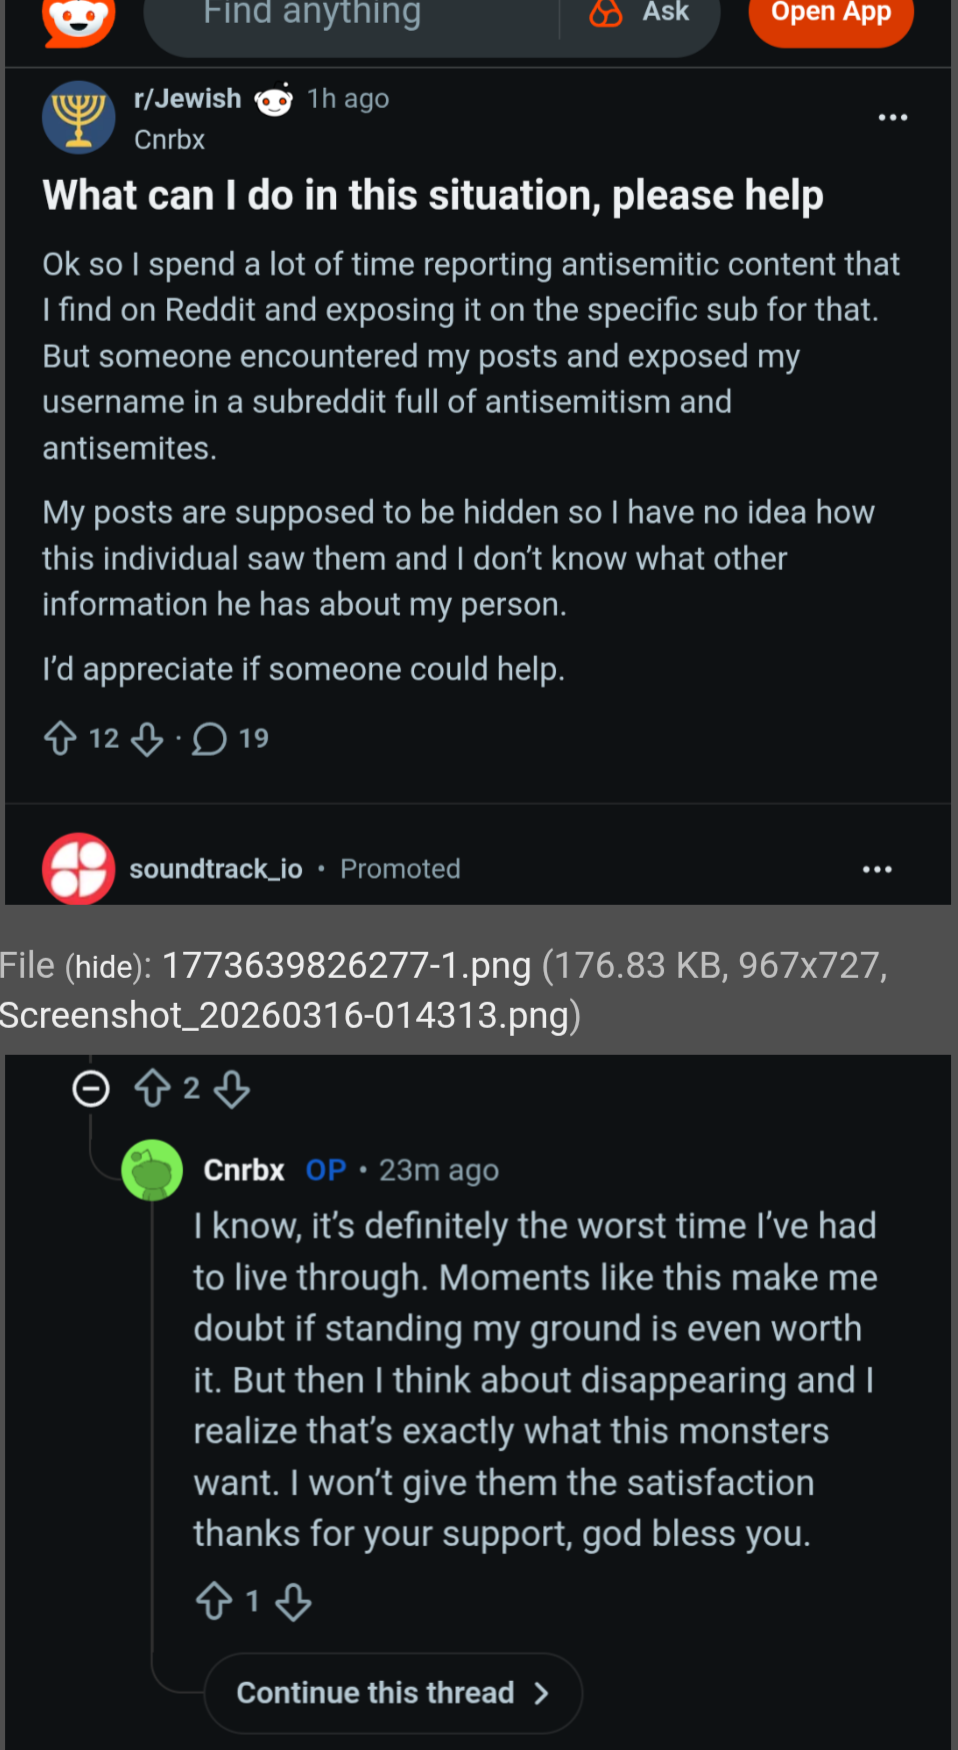
Task: Open the r/Jewish subreddit avatar
Action: click(x=79, y=118)
